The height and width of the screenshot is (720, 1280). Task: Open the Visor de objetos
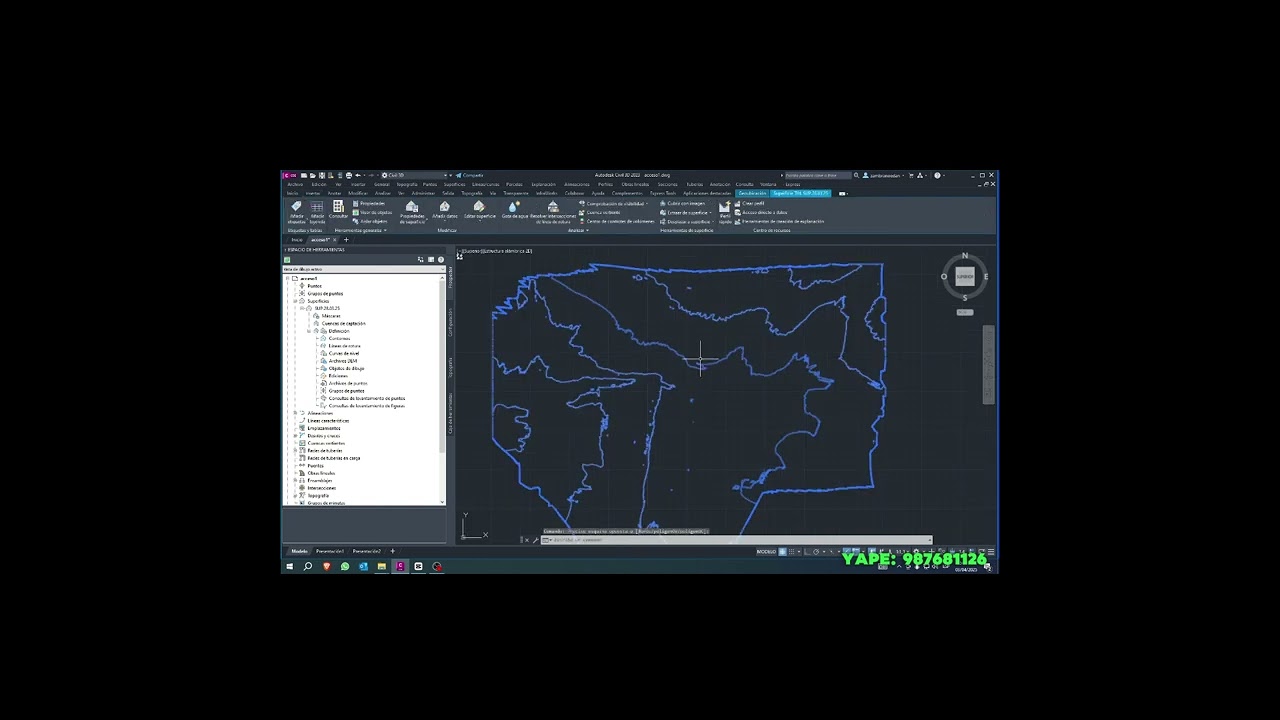coord(373,213)
